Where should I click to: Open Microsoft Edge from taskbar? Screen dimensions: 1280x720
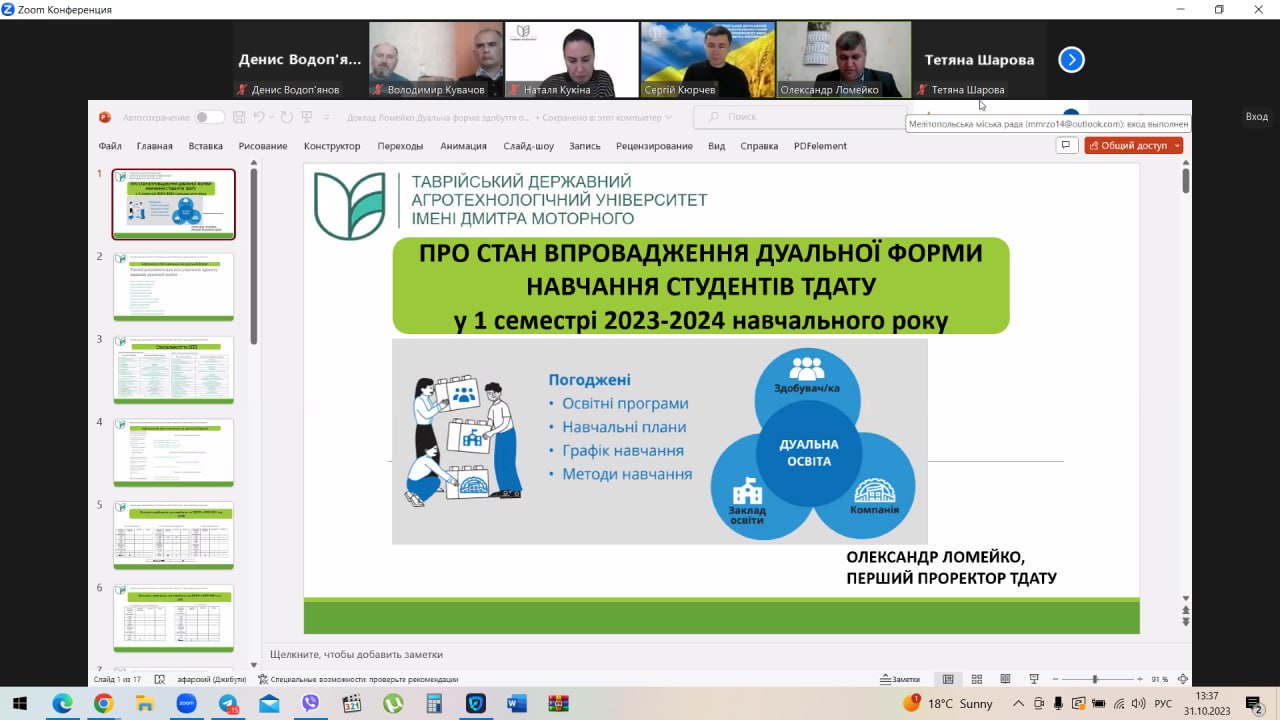click(x=62, y=703)
